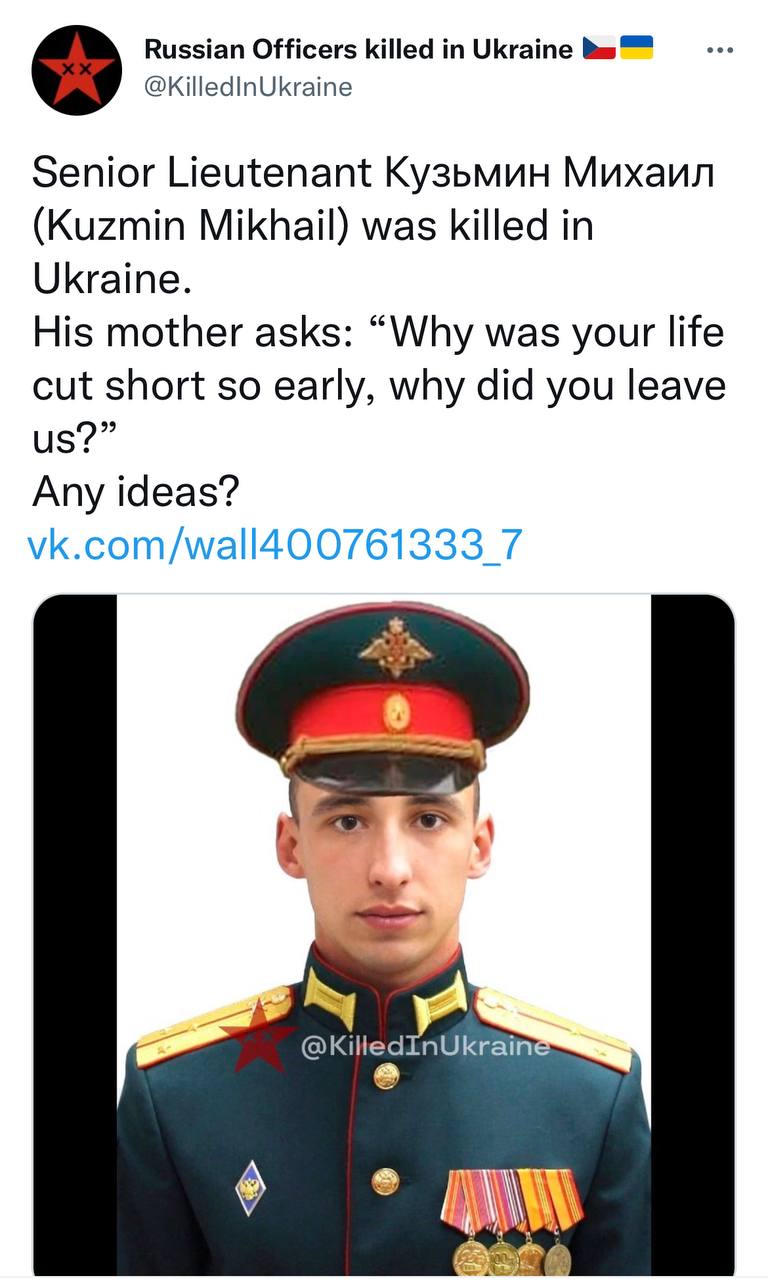
Task: Click the top gold button on the uniform
Action: tap(385, 1077)
